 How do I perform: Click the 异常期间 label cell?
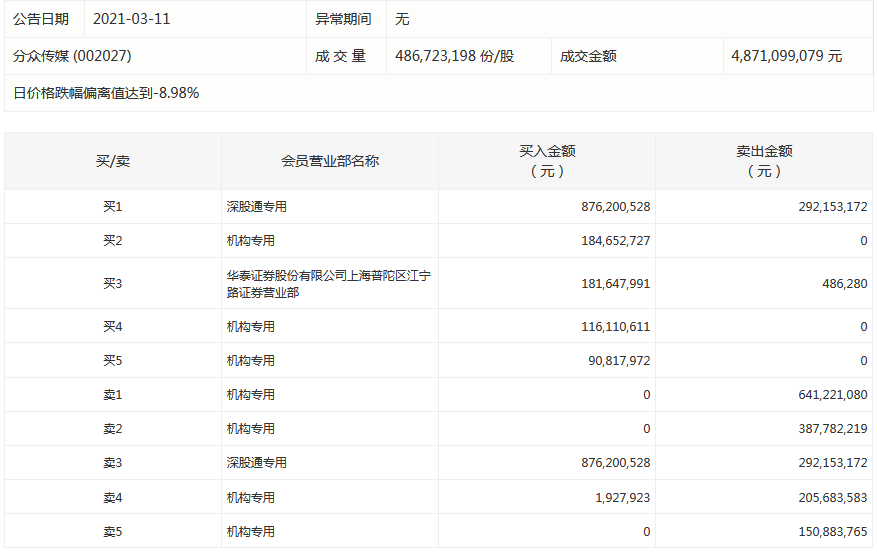tap(343, 19)
